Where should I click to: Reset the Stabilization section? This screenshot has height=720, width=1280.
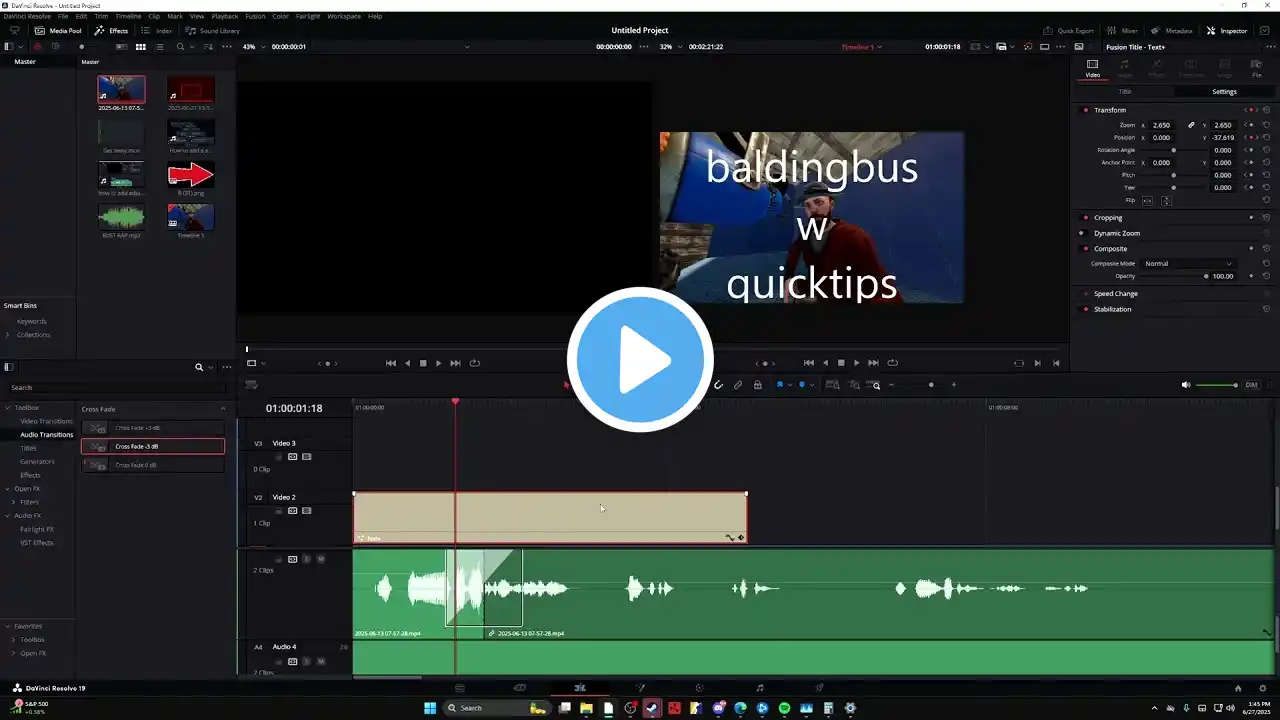[1266, 309]
